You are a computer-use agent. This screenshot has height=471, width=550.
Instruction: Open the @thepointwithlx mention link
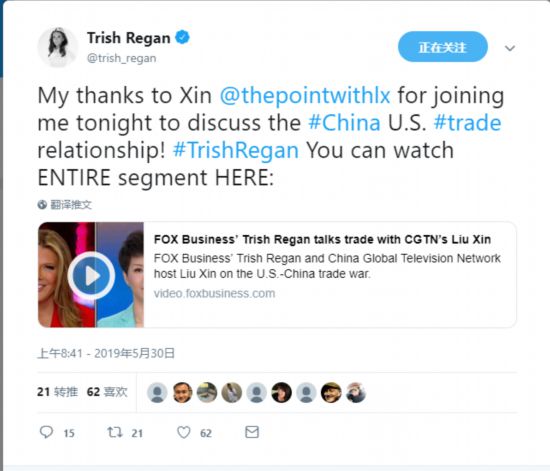pyautogui.click(x=305, y=95)
